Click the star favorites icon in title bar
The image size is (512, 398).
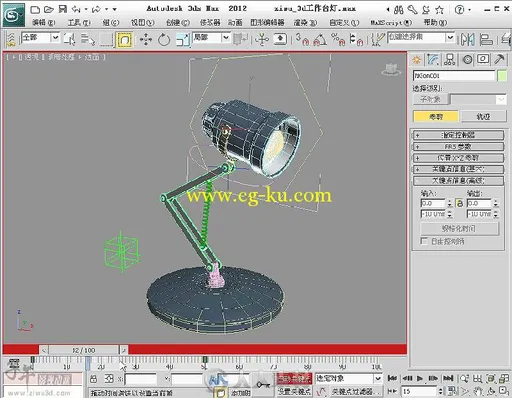point(439,10)
